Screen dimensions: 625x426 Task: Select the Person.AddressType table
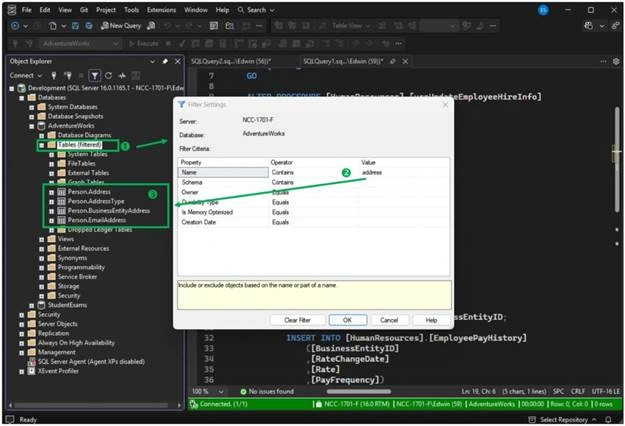click(96, 202)
